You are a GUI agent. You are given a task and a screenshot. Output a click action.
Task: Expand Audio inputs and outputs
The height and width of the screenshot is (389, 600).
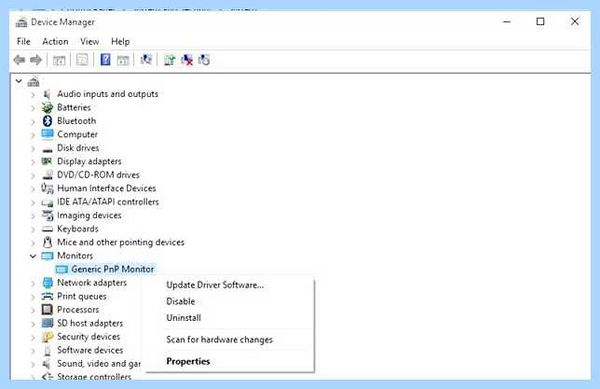pyautogui.click(x=33, y=94)
